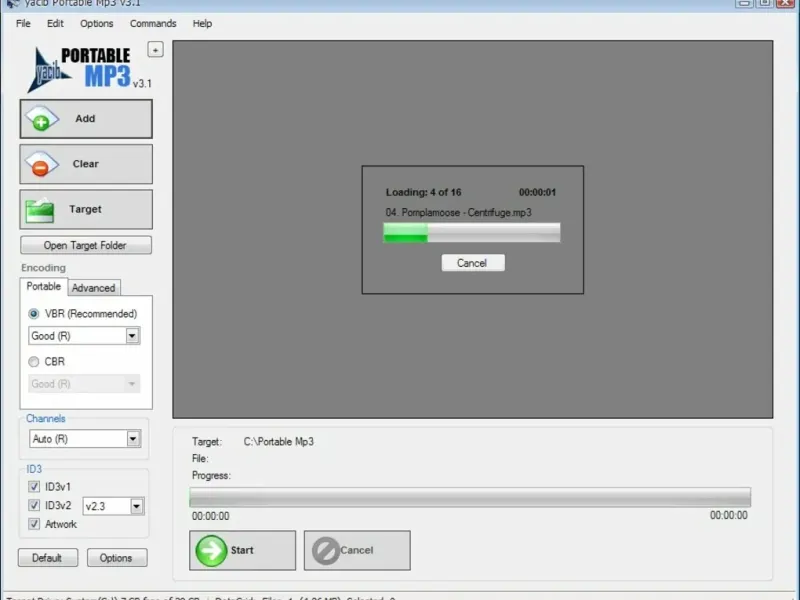
Task: Click the main conversion progress bar
Action: coord(470,497)
